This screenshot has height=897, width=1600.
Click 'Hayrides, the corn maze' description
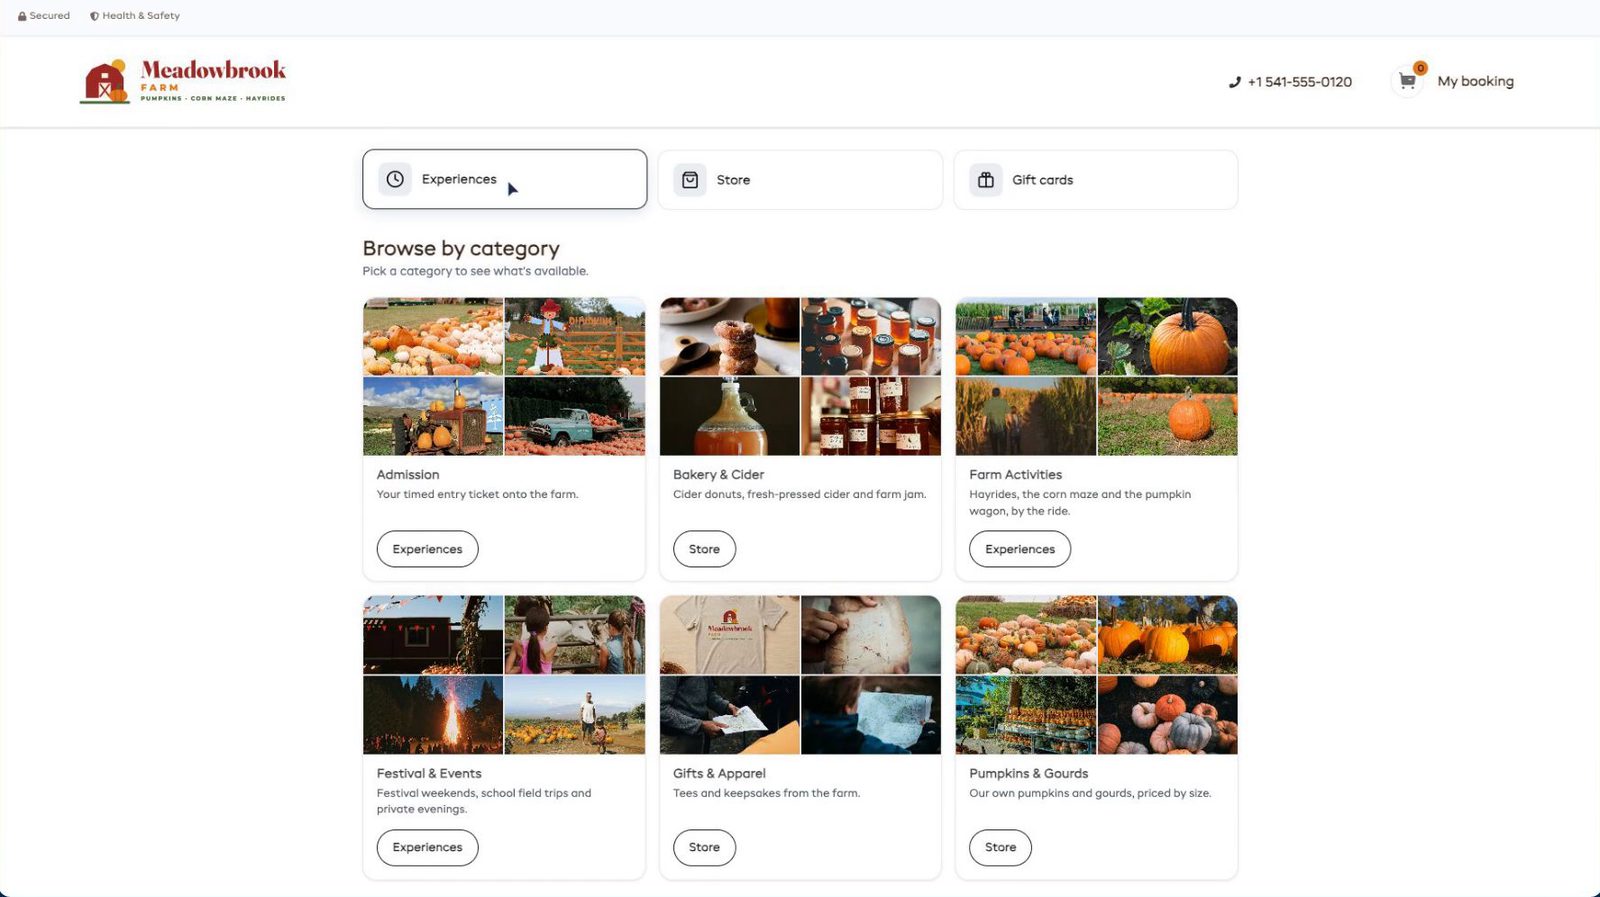point(1080,502)
